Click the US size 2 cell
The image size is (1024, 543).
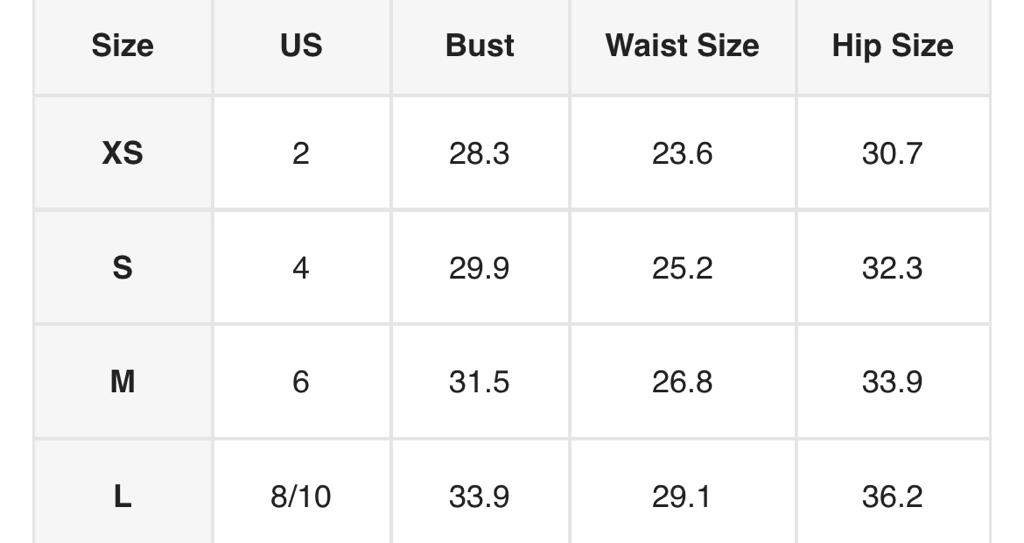[301, 153]
